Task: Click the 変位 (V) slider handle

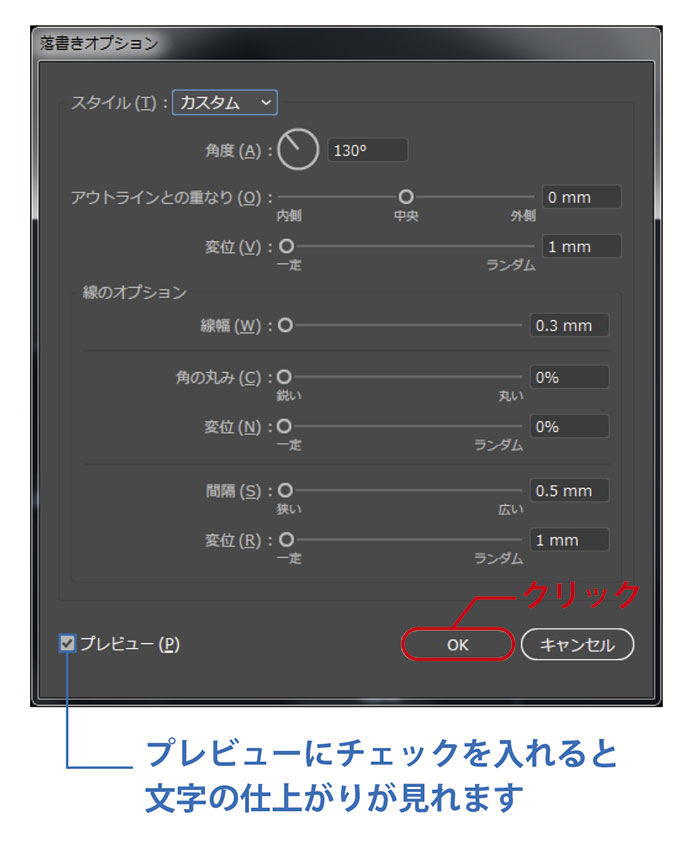Action: tap(286, 246)
